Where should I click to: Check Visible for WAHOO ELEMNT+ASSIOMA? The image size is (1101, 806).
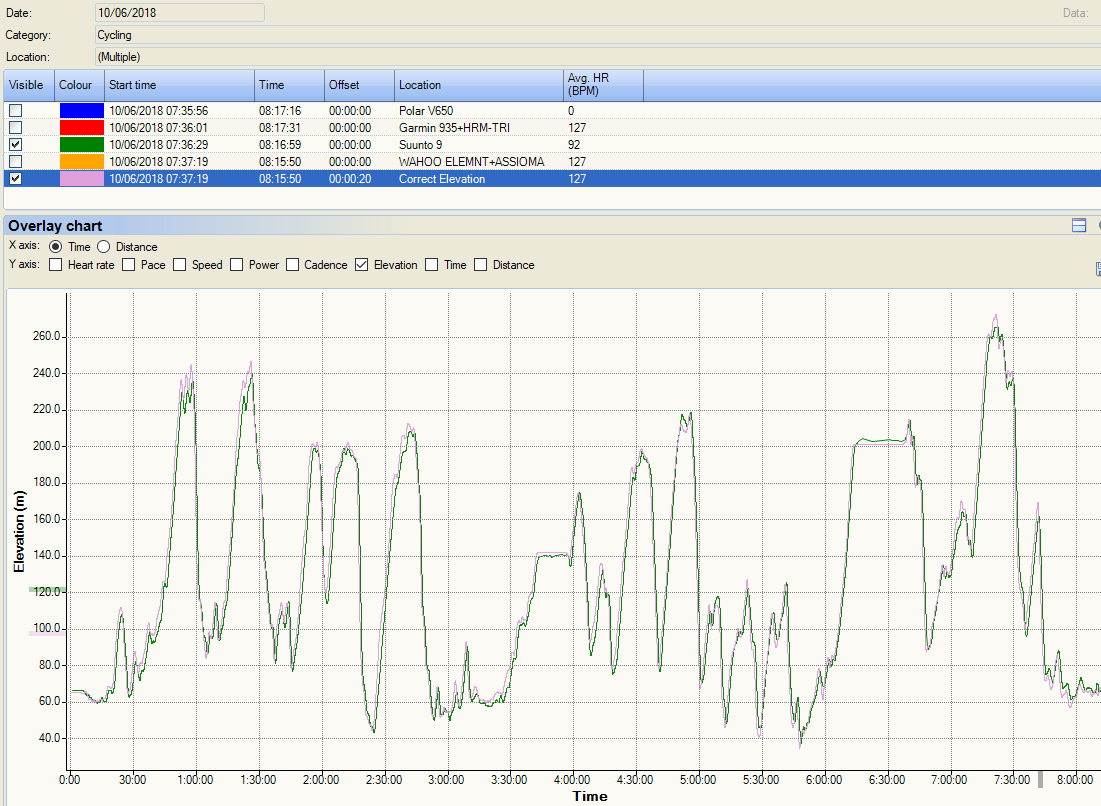pyautogui.click(x=15, y=161)
